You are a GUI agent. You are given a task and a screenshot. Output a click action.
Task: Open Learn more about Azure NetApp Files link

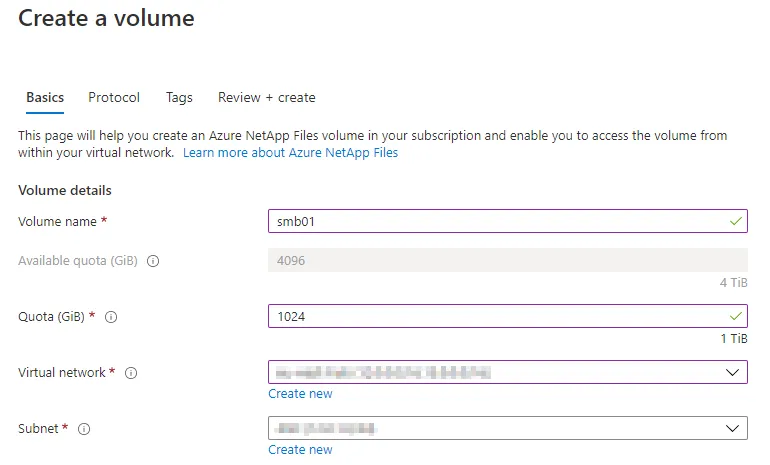pyautogui.click(x=290, y=153)
